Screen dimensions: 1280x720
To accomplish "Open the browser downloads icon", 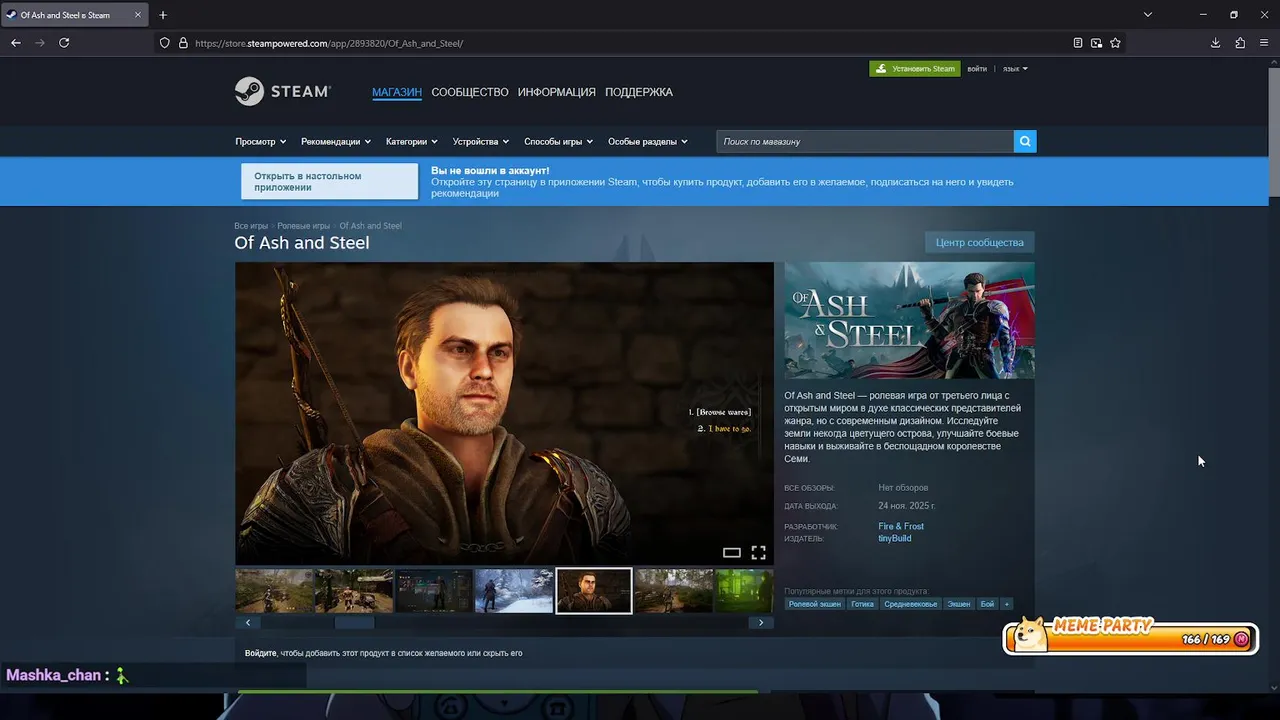I will click(1215, 43).
